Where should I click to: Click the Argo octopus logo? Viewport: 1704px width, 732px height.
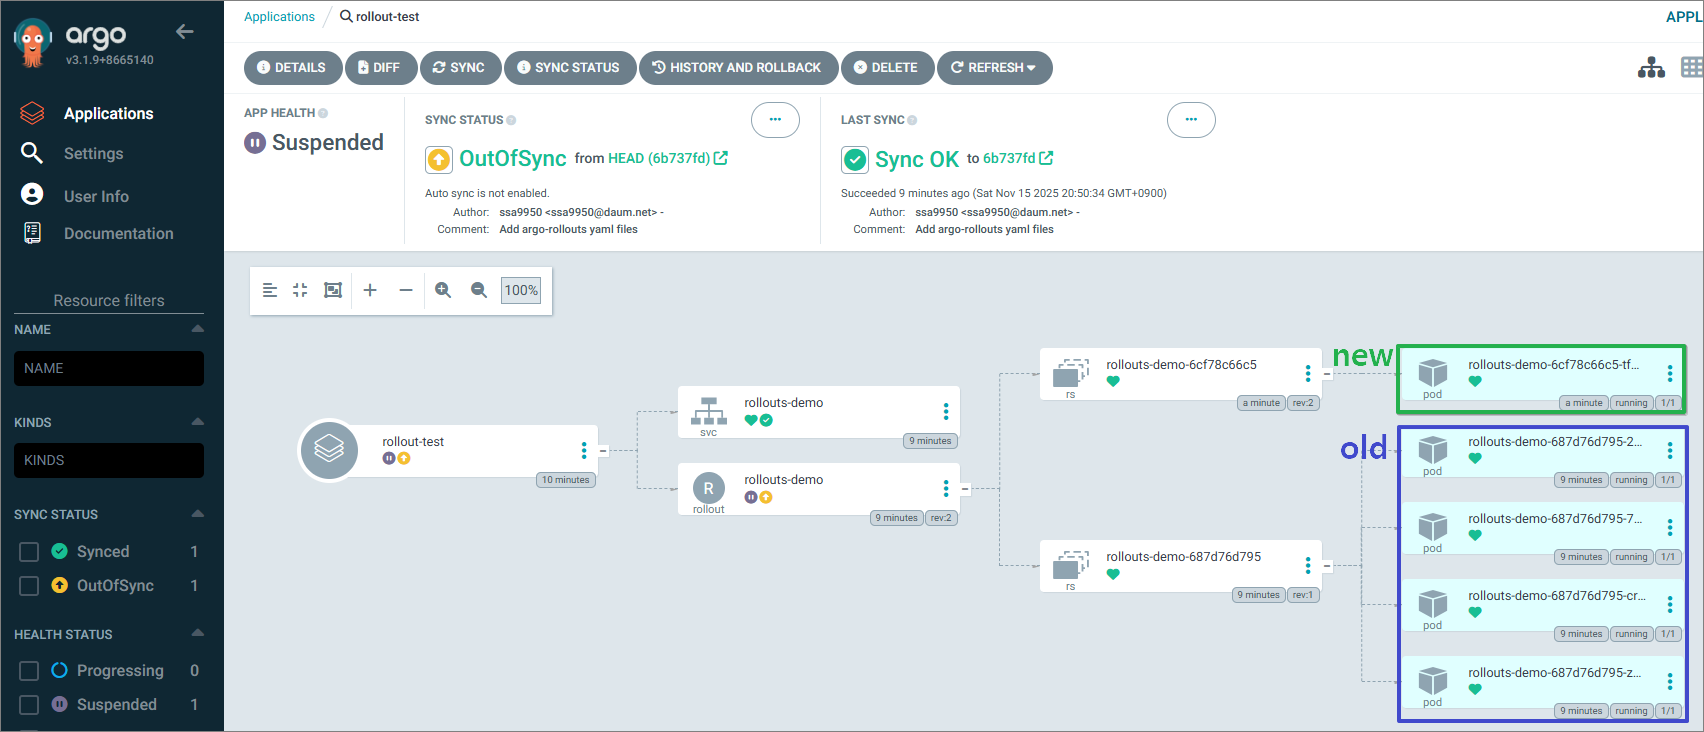(33, 44)
